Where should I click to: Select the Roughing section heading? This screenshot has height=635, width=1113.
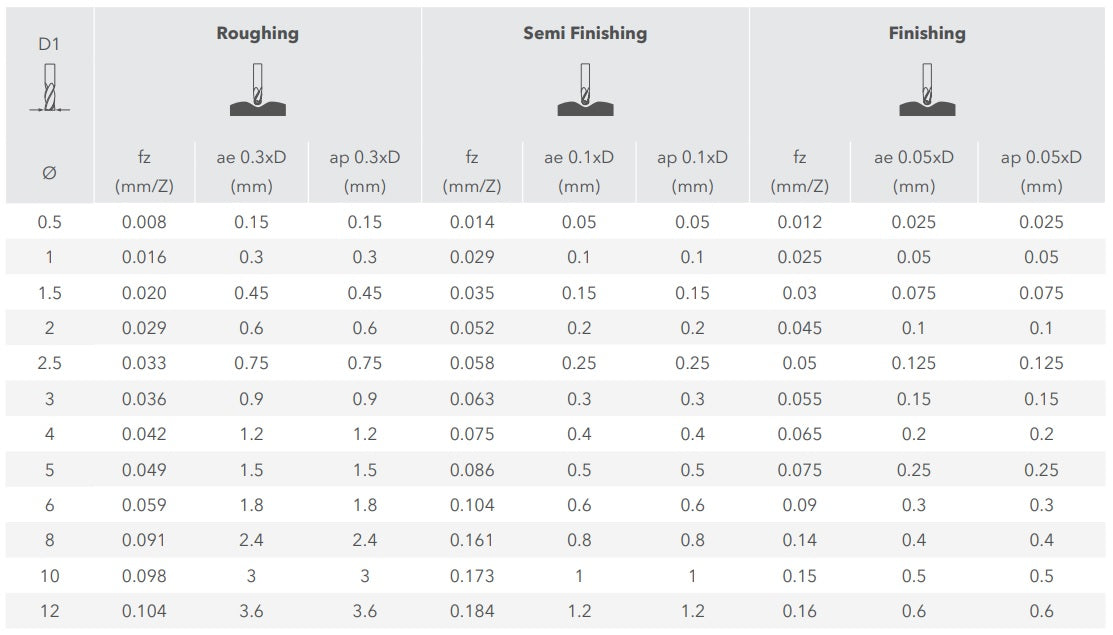click(257, 33)
